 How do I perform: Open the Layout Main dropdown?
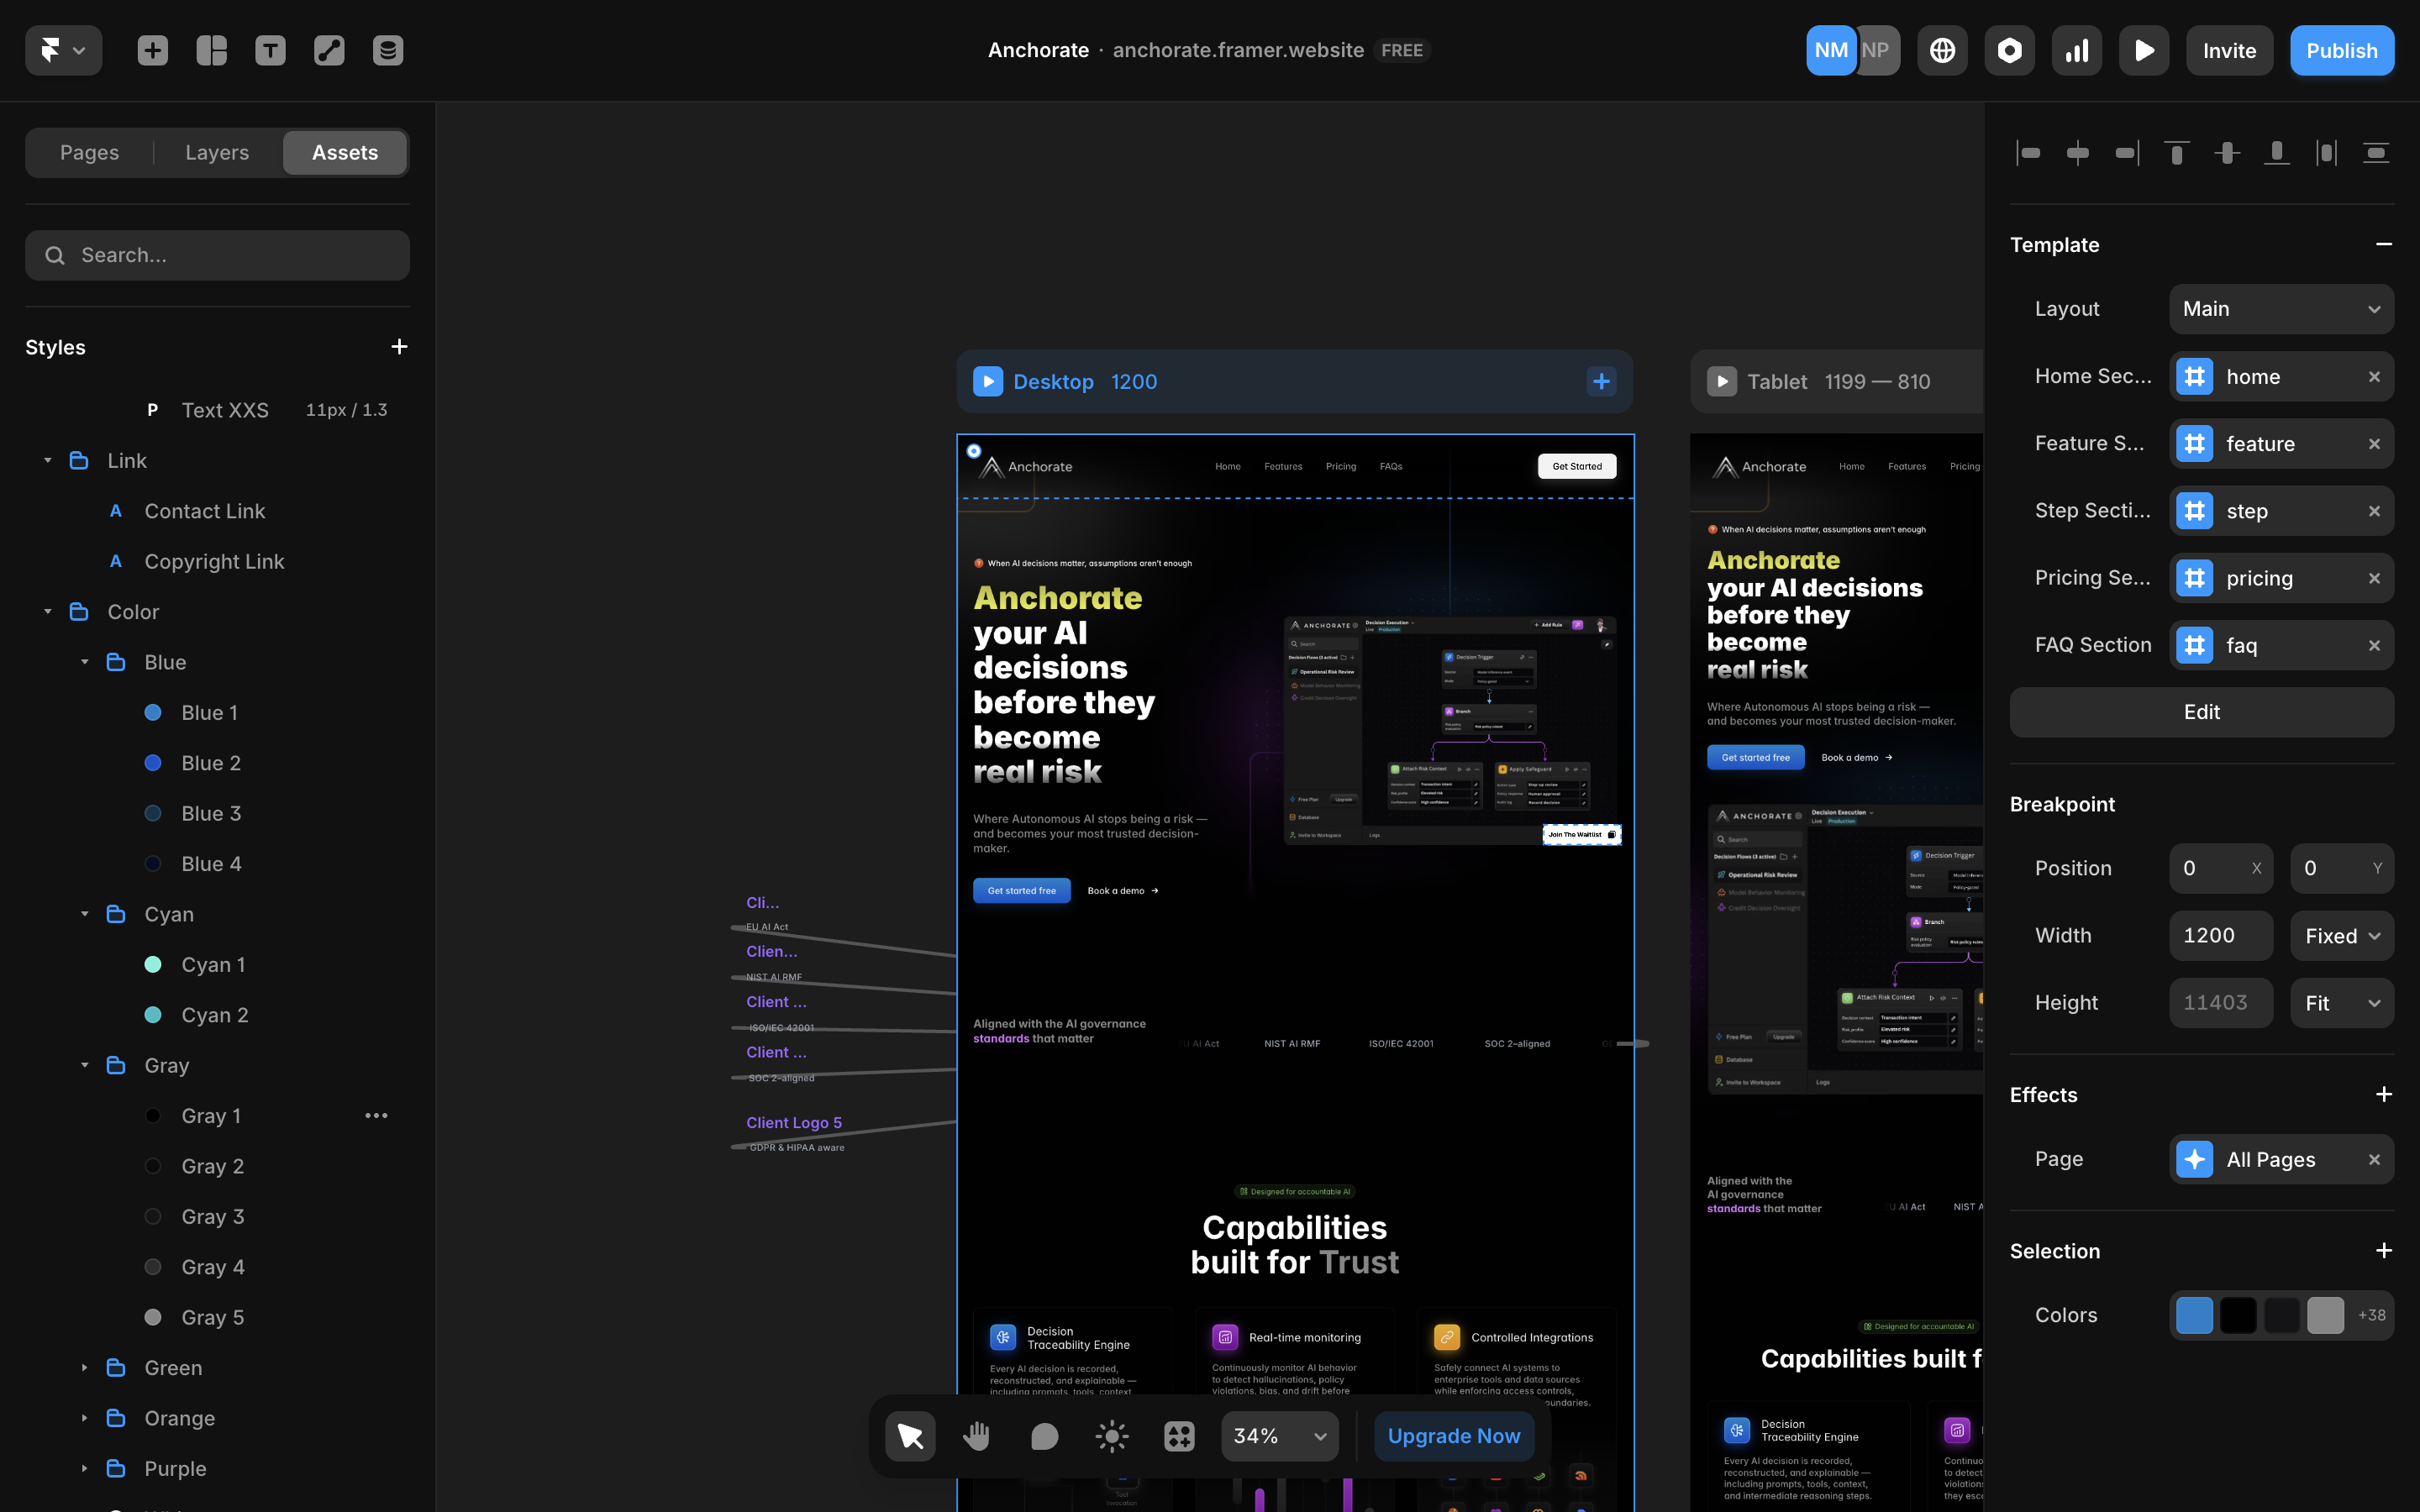tap(2281, 309)
